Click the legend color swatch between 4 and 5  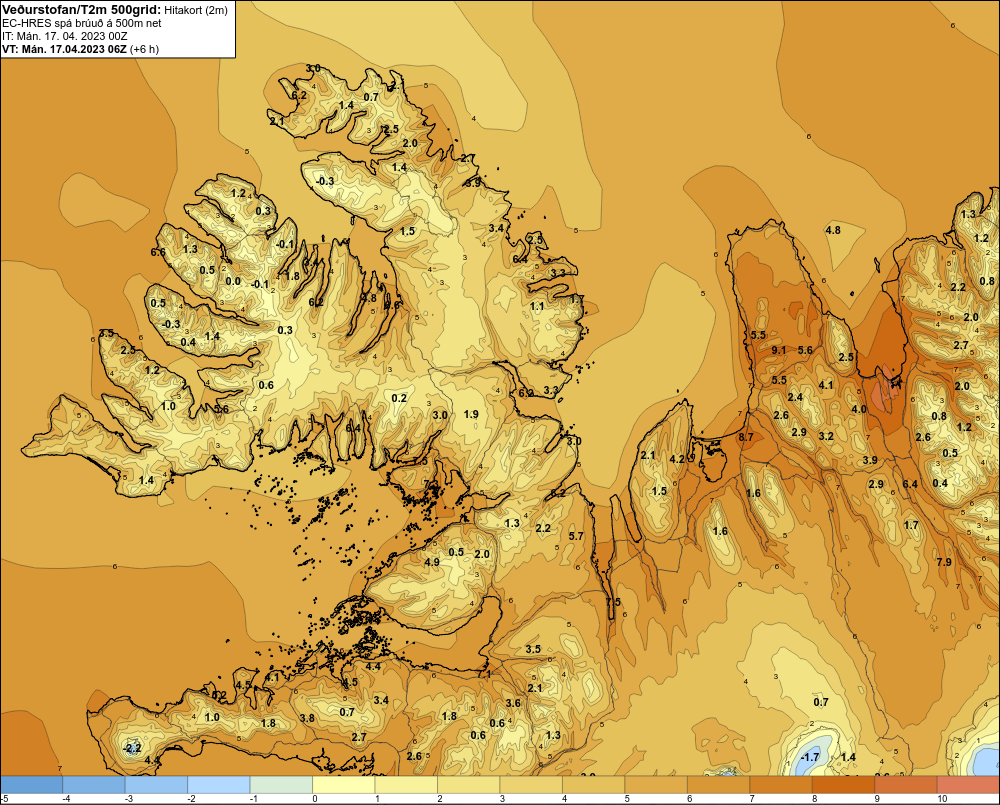pos(594,784)
